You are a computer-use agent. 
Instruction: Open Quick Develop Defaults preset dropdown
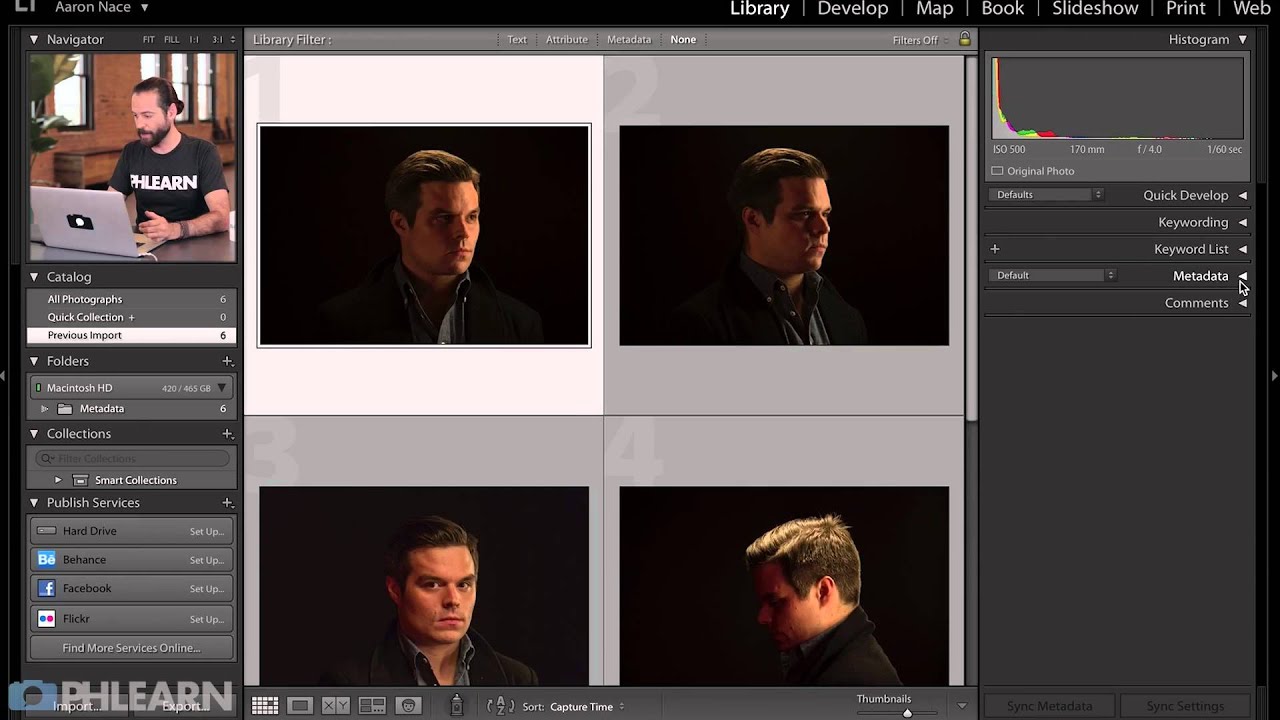(x=1046, y=195)
